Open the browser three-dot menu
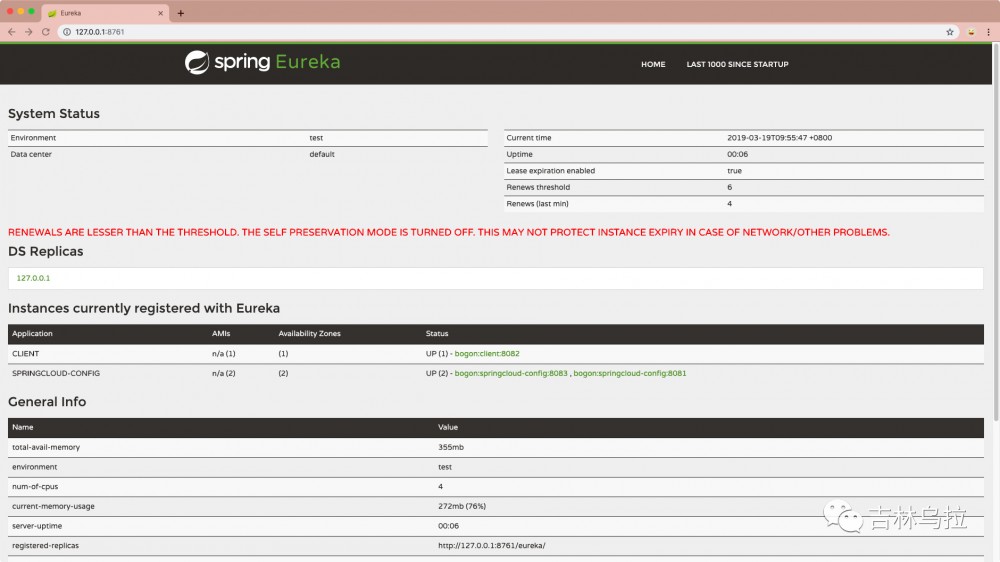The image size is (1000, 562). [x=989, y=32]
